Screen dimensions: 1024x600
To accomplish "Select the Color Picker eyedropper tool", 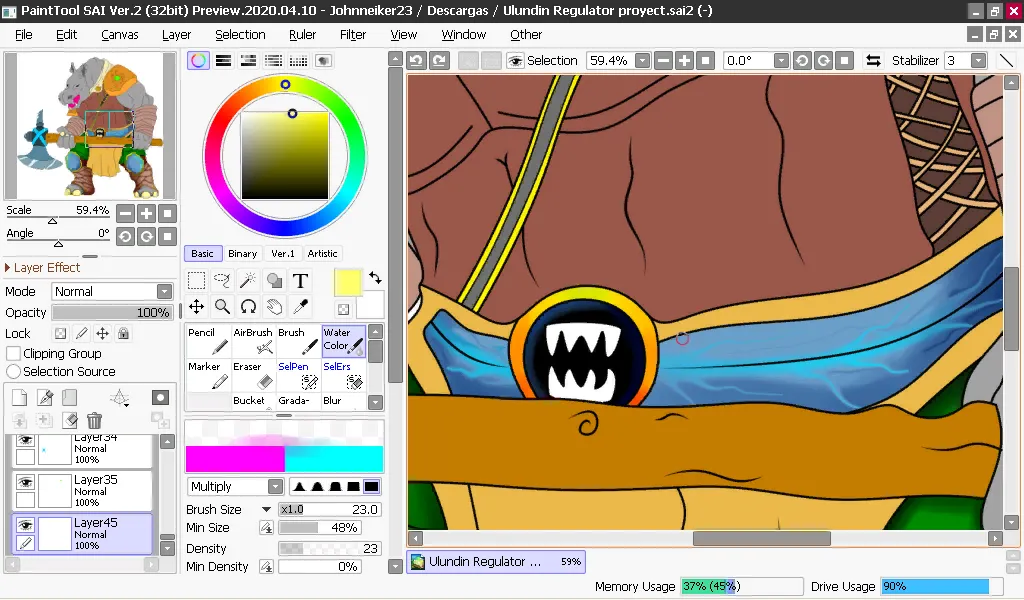I will click(300, 307).
